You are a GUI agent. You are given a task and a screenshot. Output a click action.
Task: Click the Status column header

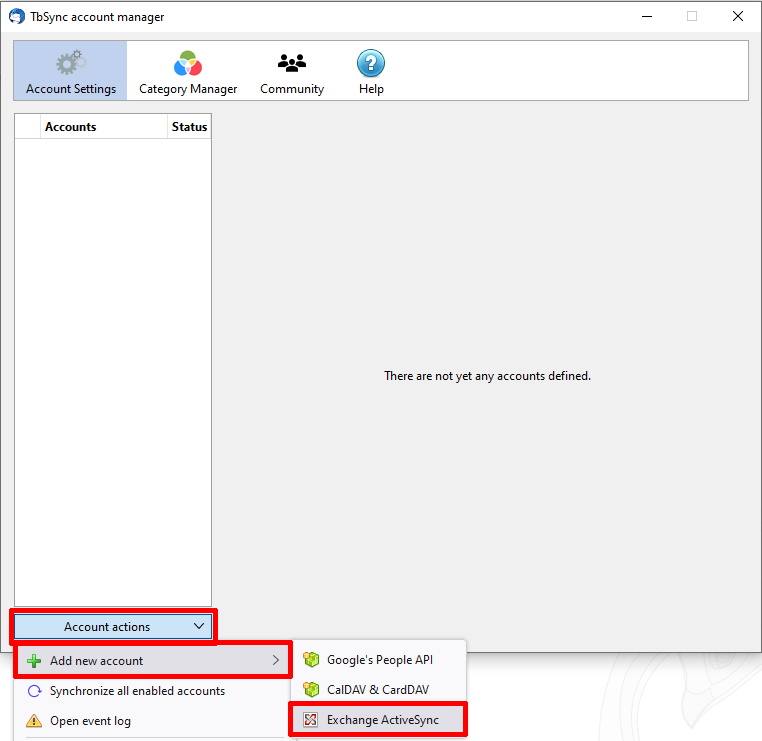point(189,126)
